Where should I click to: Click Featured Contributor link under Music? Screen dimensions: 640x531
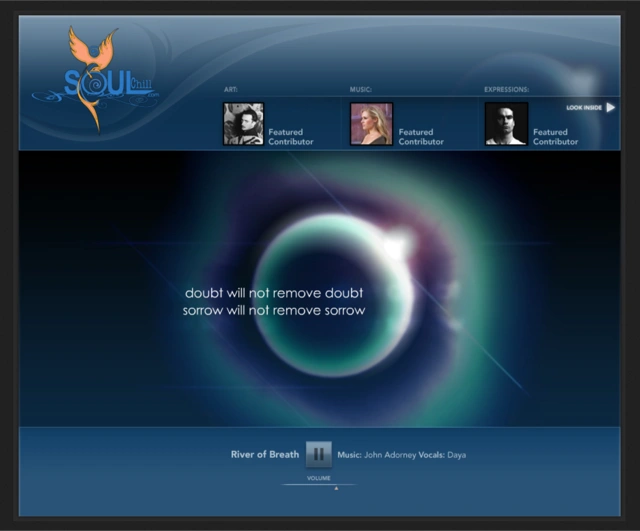[421, 137]
